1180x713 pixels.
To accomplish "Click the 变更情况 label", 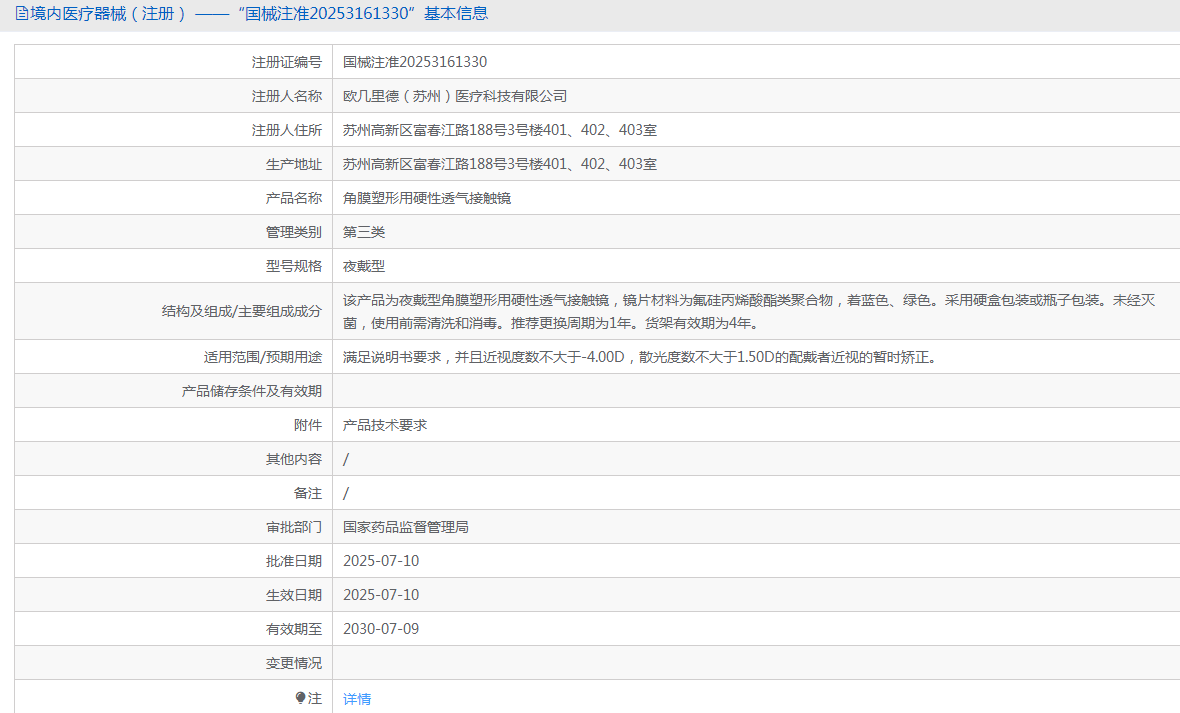I will point(293,663).
